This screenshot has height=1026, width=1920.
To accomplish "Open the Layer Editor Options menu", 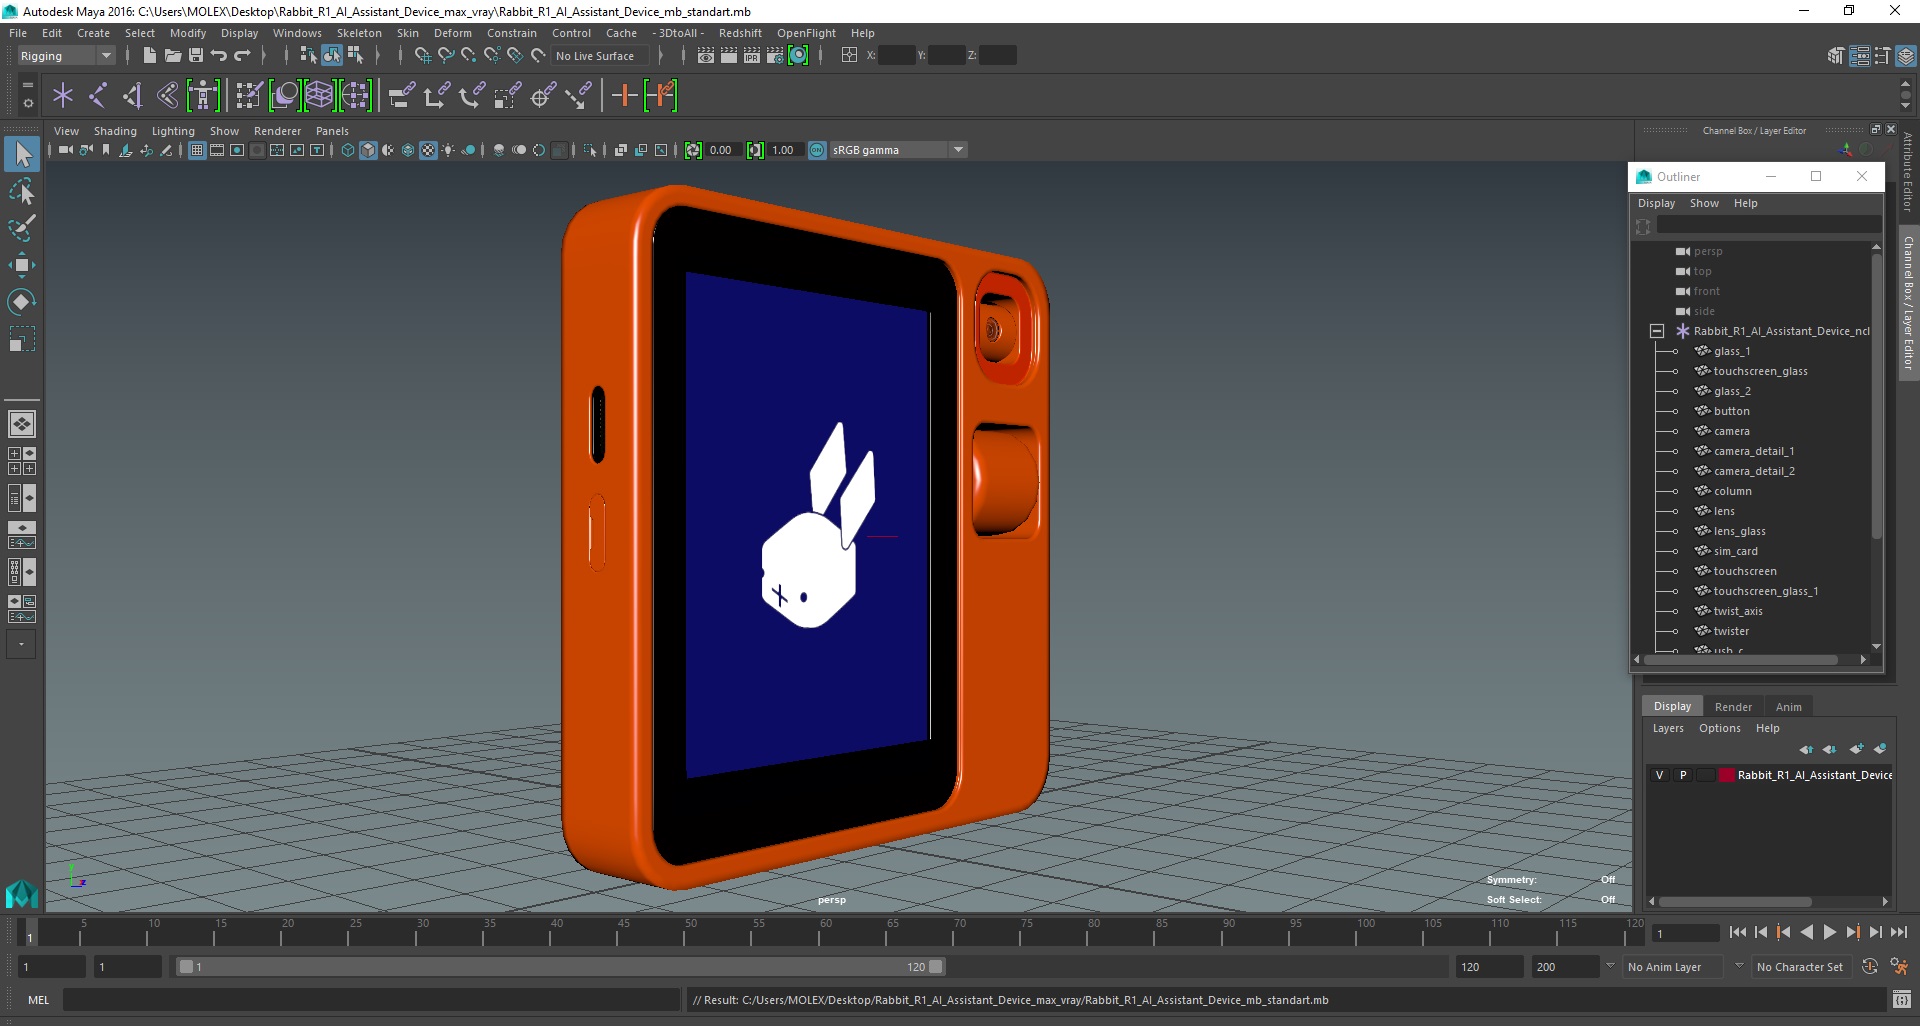I will pos(1719,728).
